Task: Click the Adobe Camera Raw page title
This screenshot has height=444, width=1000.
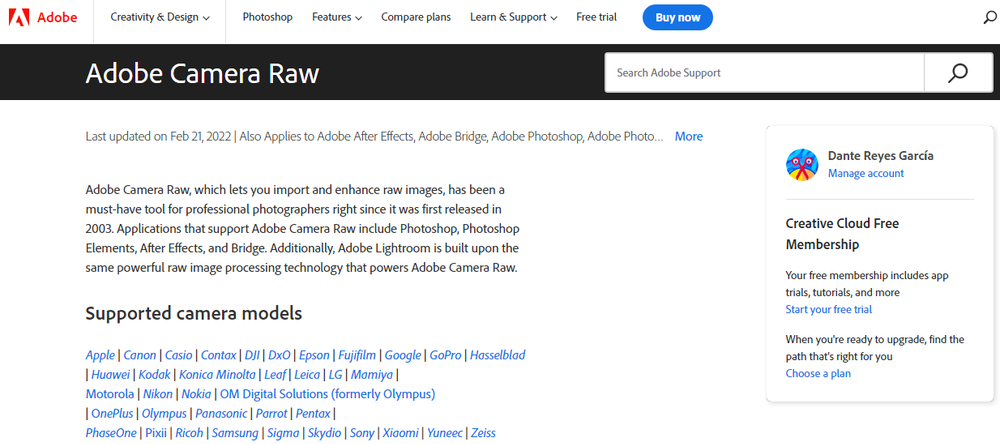Action: coord(202,73)
